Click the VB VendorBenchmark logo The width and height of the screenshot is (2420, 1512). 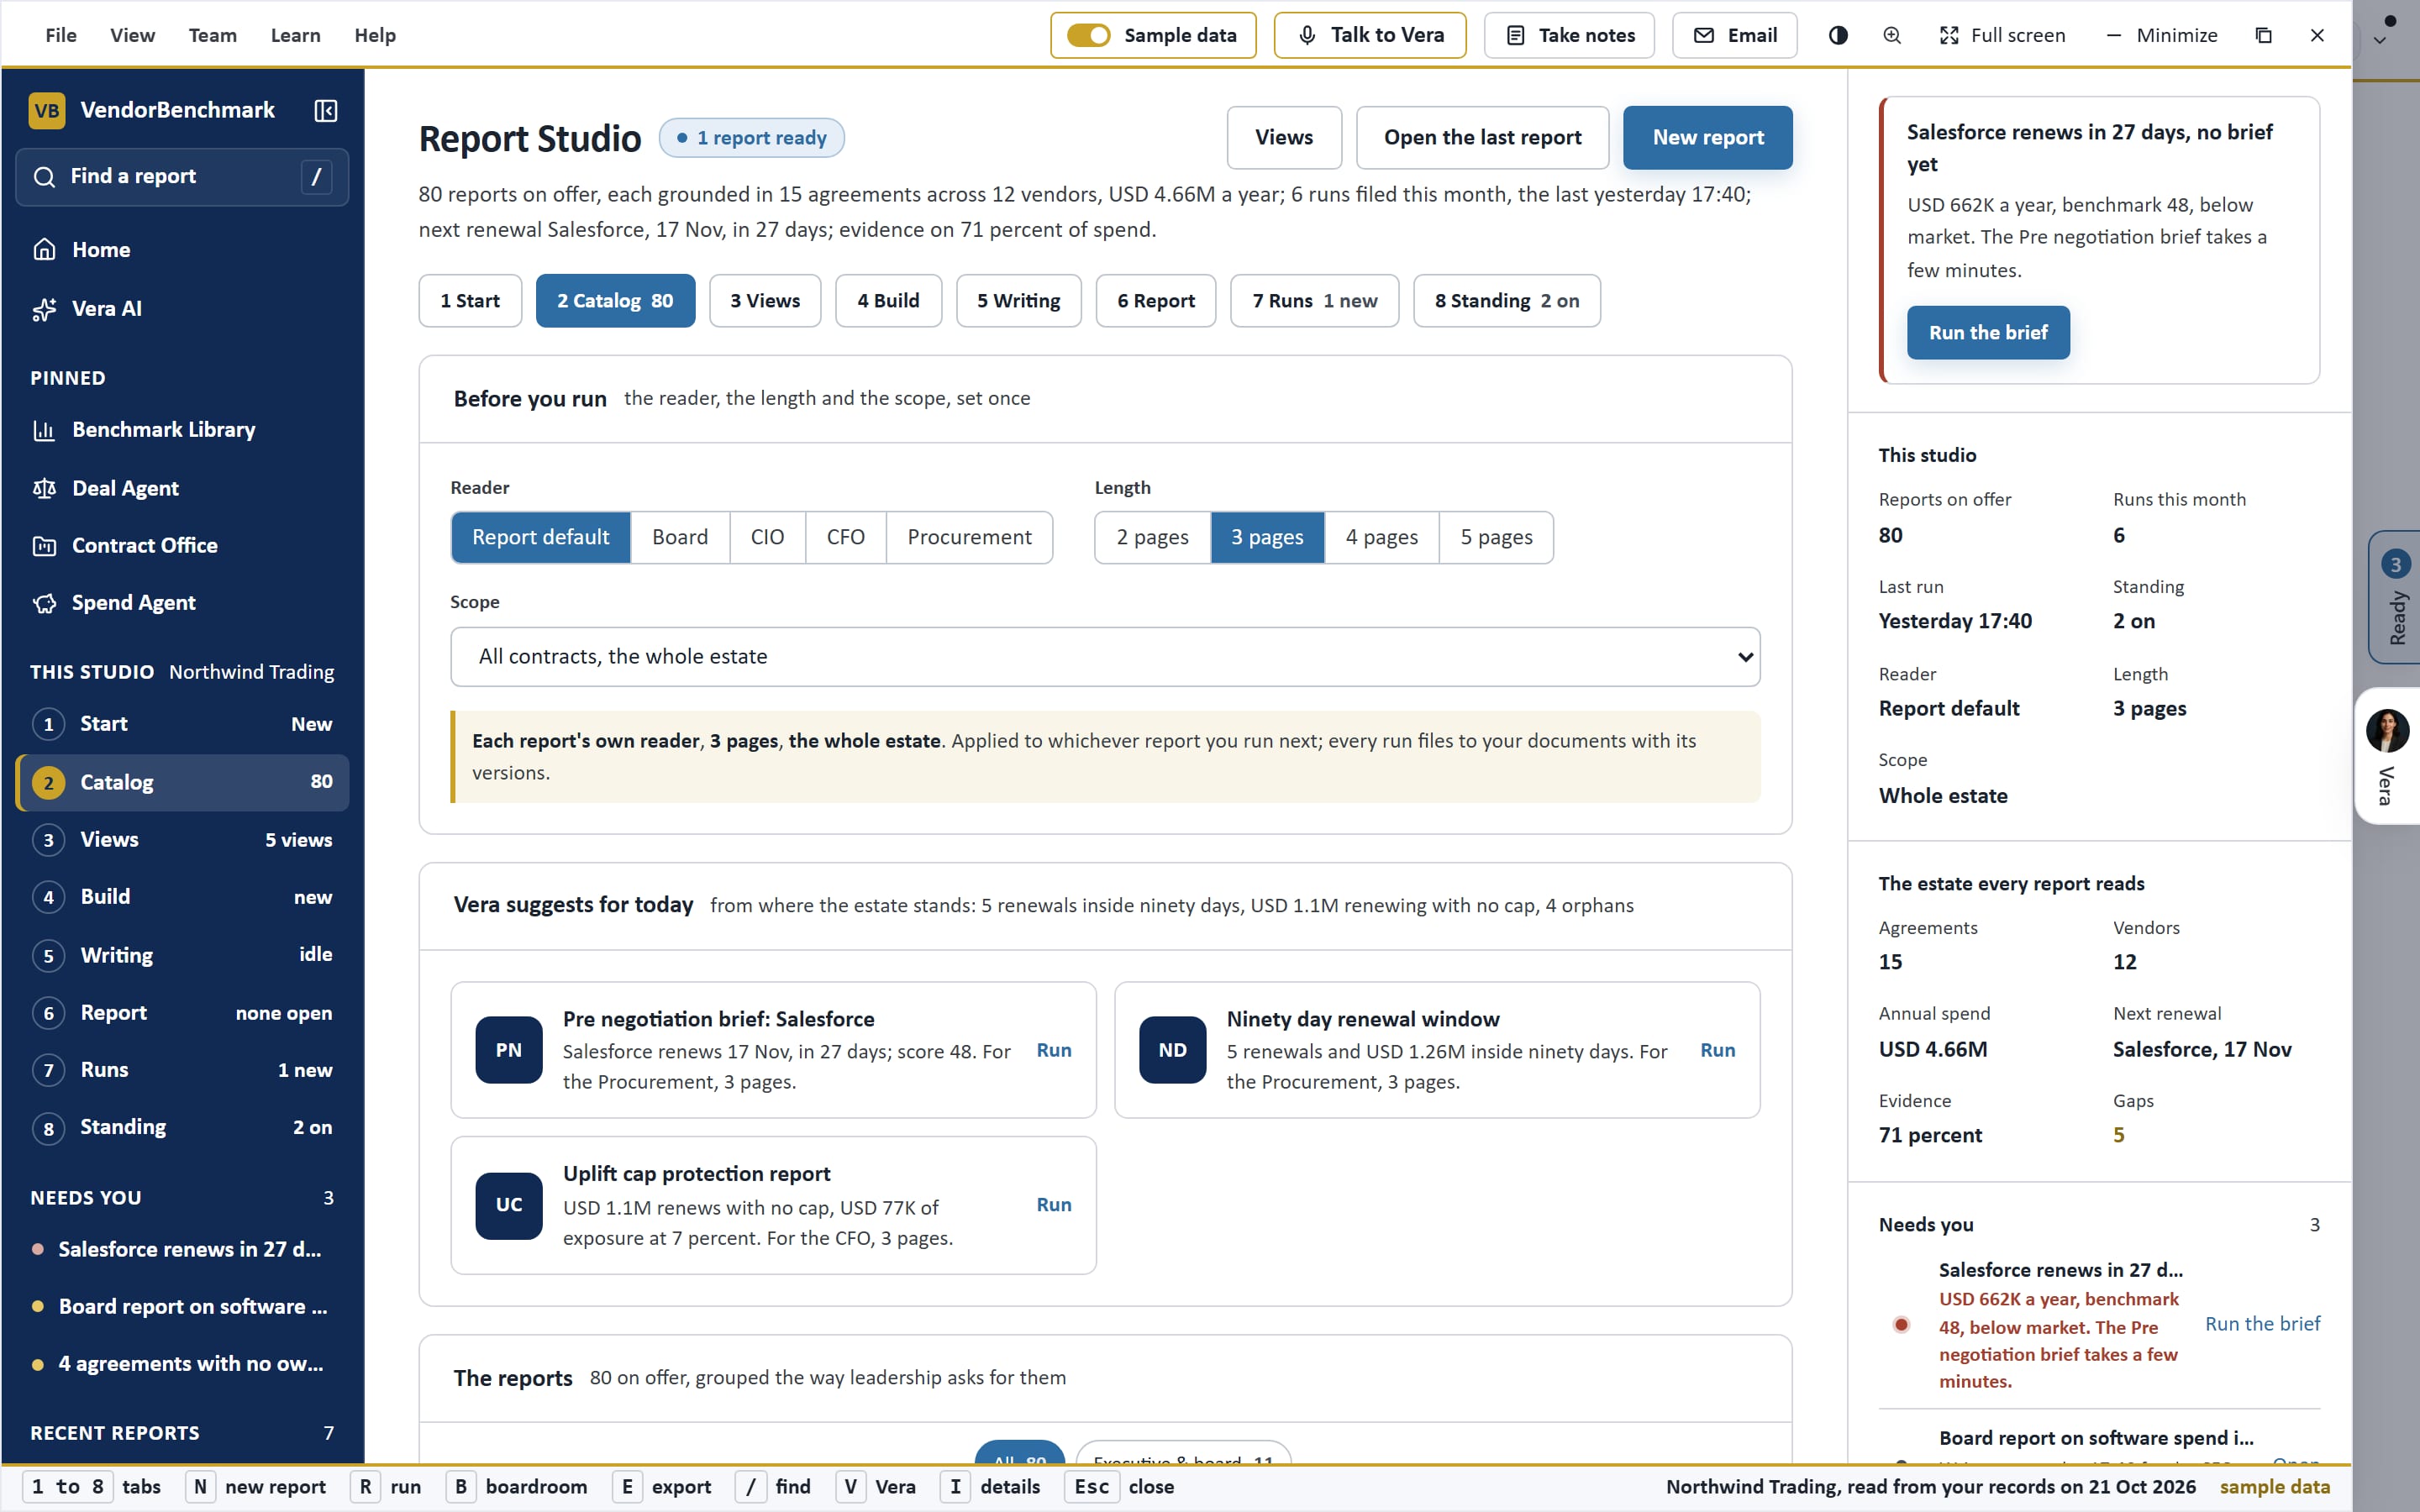tap(47, 110)
